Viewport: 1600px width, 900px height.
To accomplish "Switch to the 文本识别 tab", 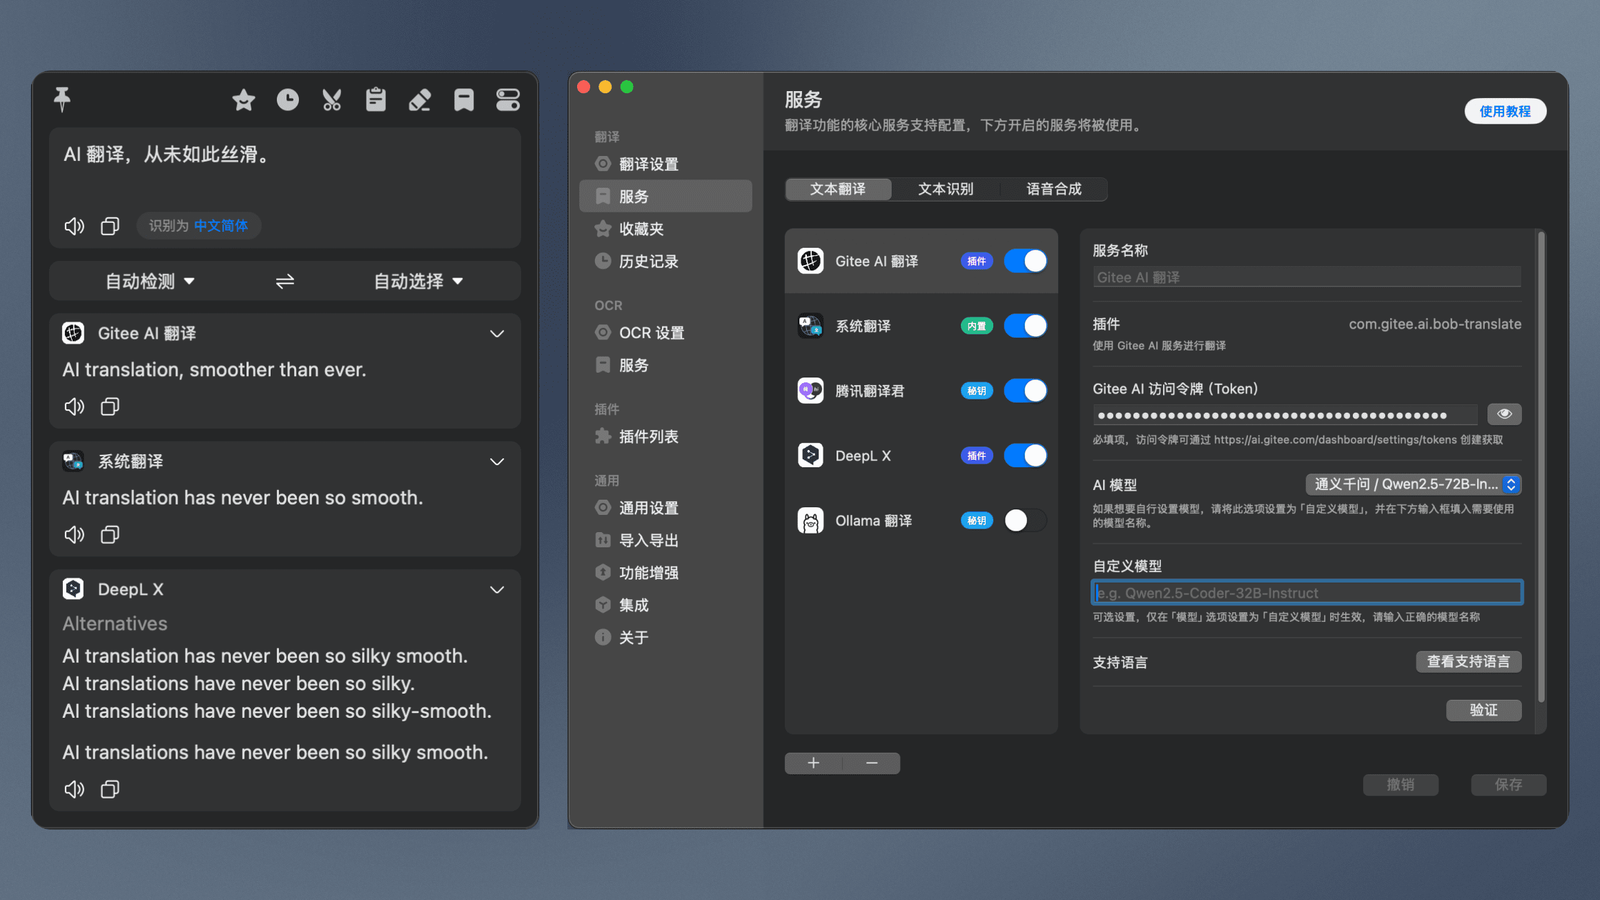I will tap(945, 189).
